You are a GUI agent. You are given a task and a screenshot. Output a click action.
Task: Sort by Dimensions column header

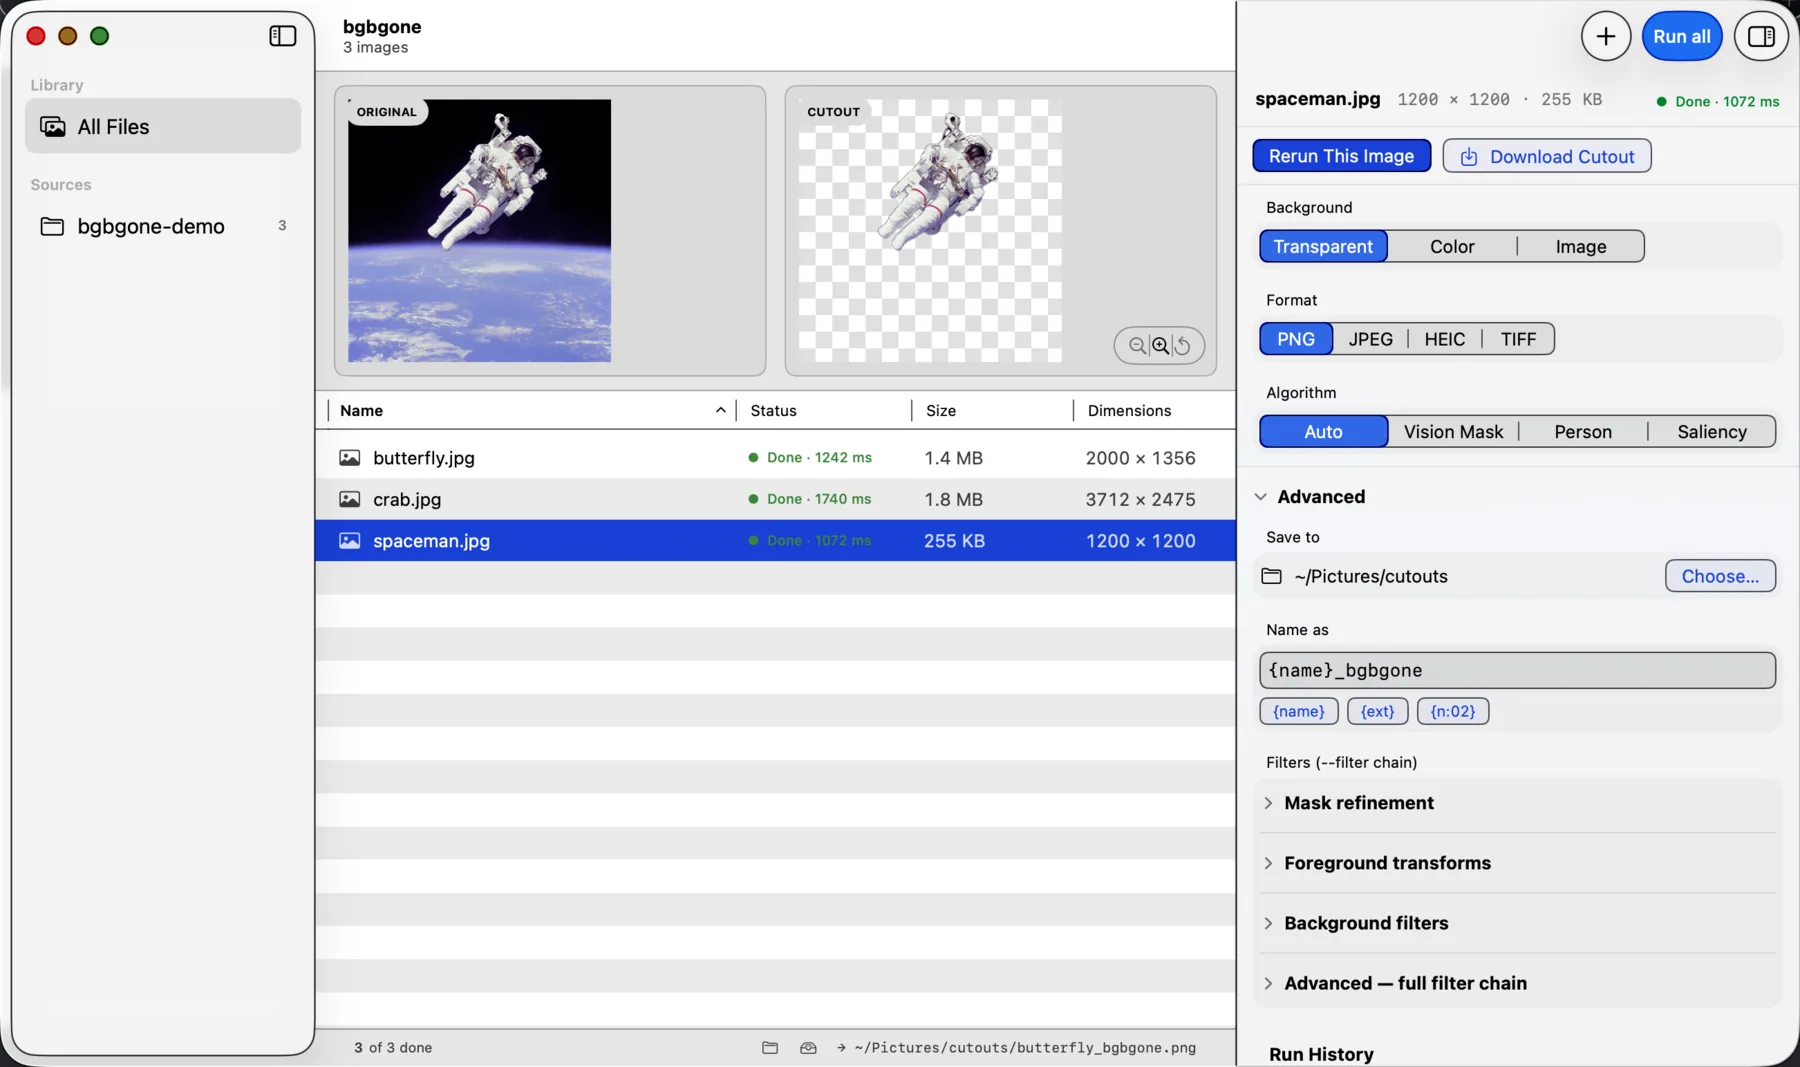click(x=1129, y=411)
